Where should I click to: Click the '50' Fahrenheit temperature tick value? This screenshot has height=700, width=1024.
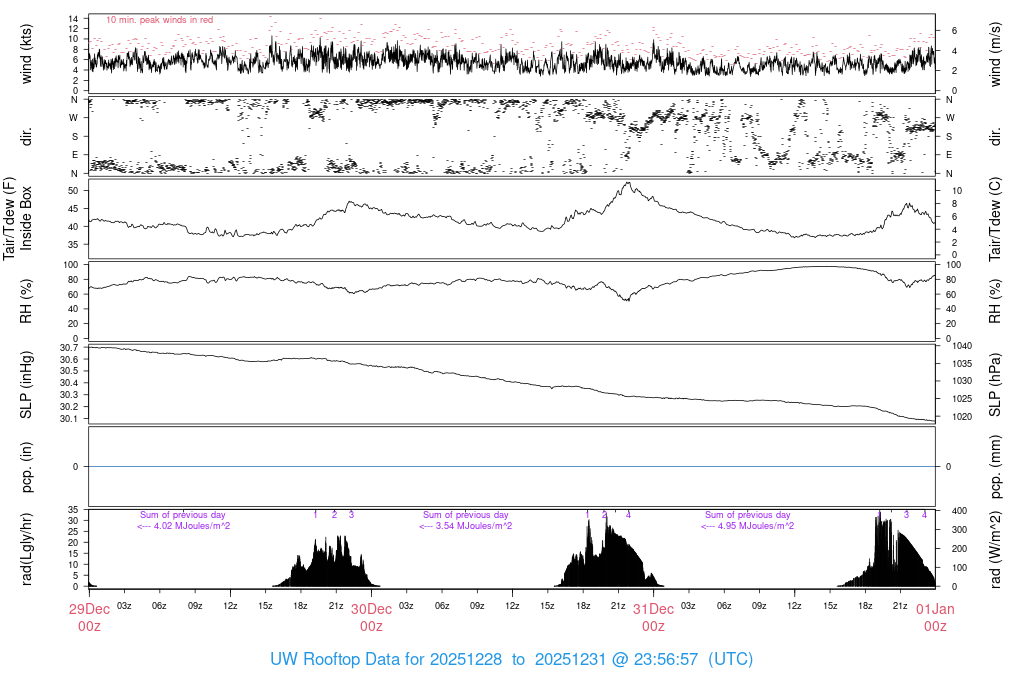[x=73, y=191]
